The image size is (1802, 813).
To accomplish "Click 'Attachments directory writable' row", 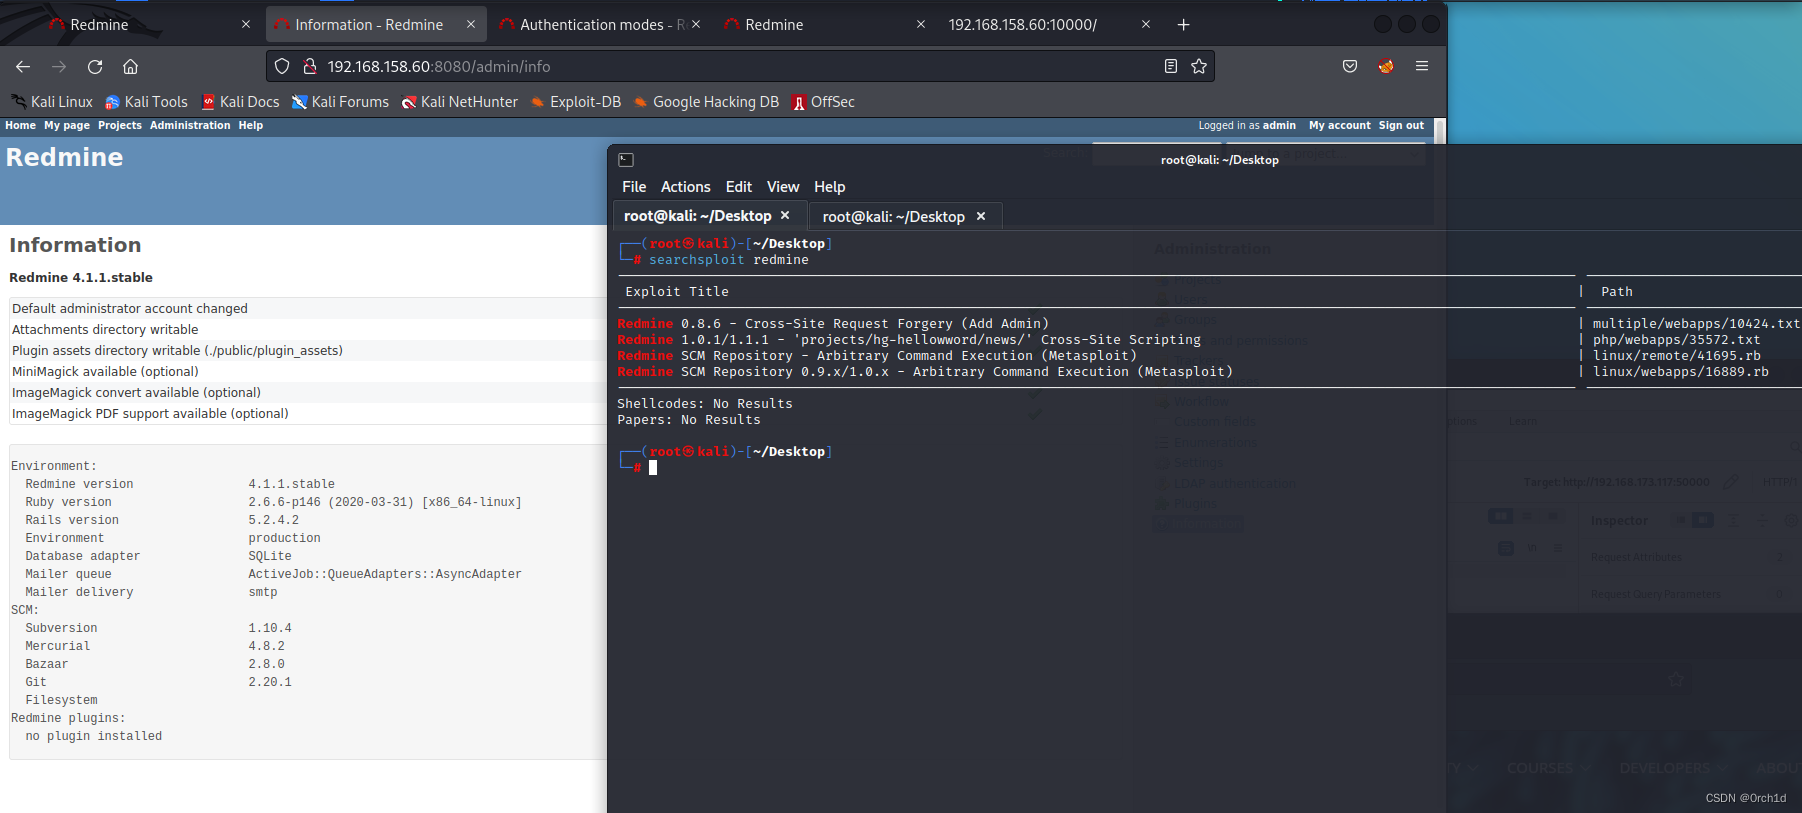I will pos(307,329).
